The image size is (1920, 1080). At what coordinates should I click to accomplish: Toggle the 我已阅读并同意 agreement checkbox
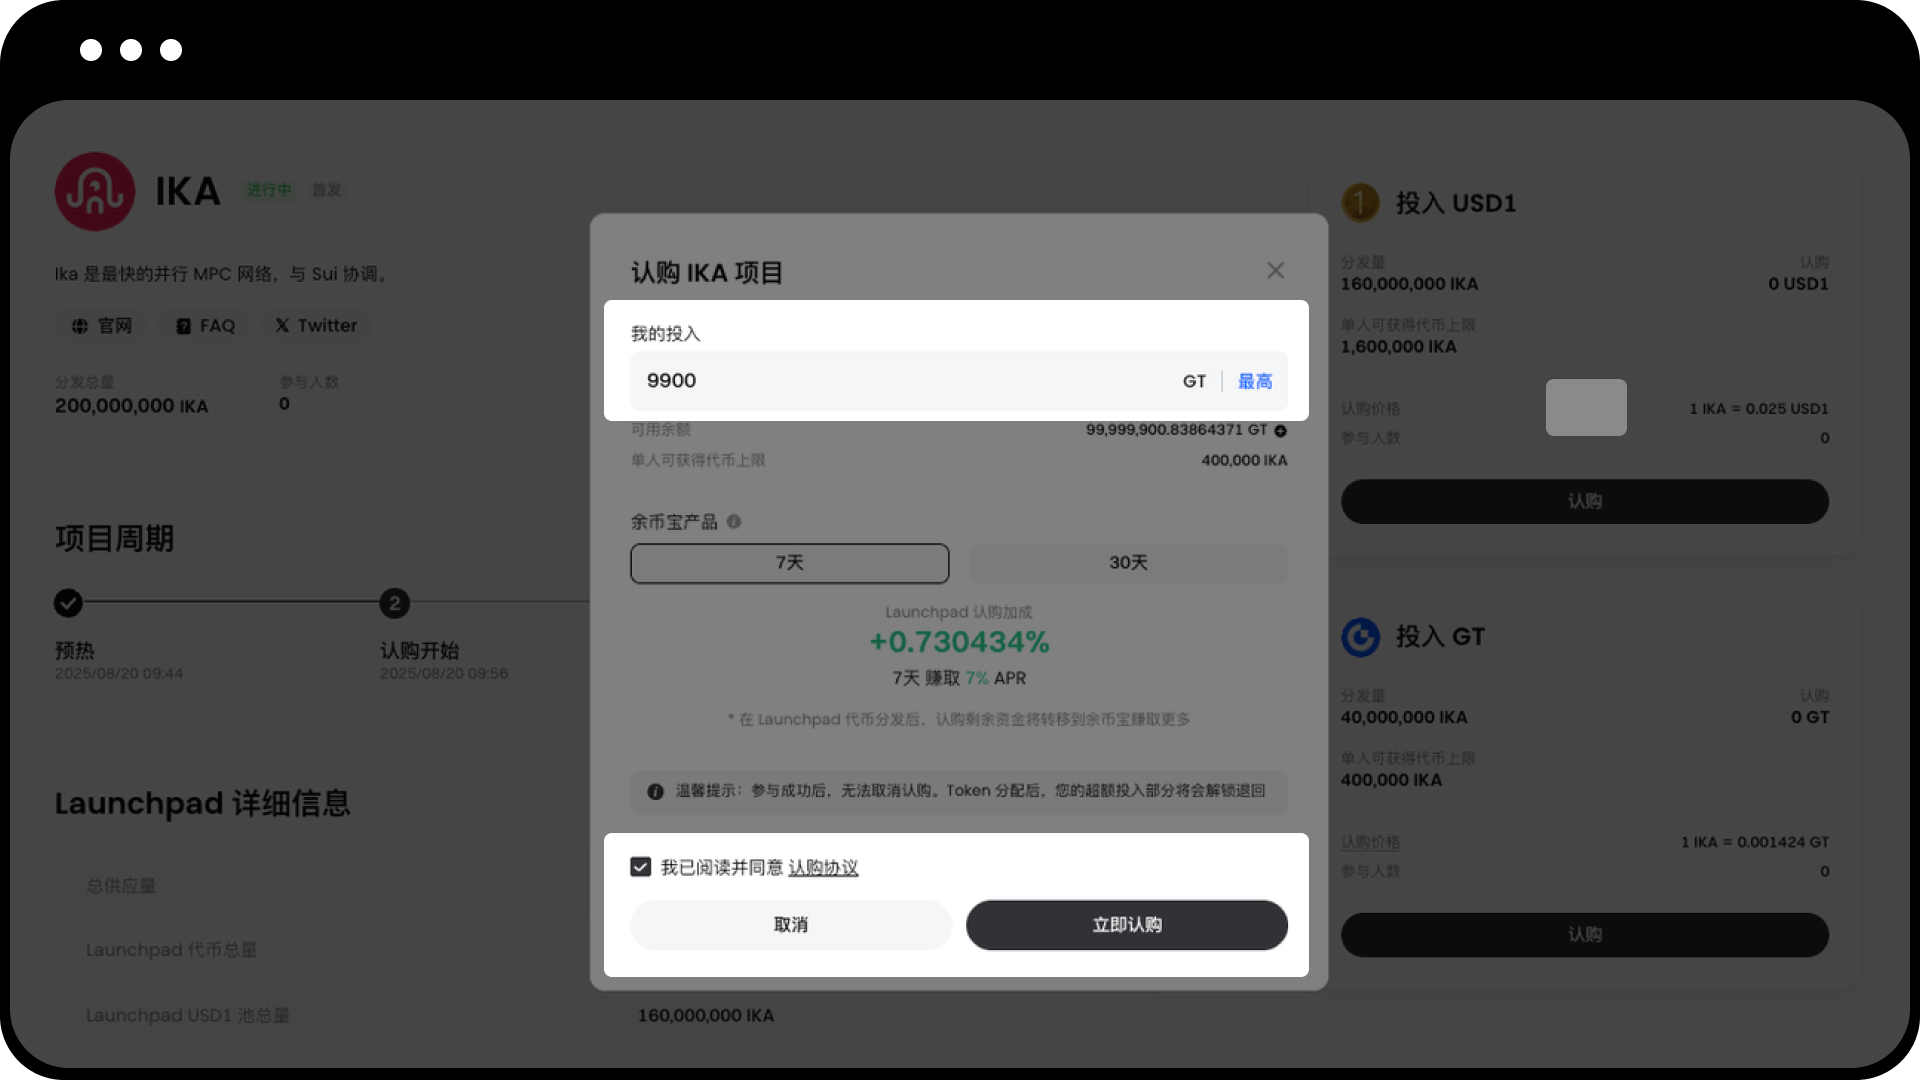[x=641, y=867]
